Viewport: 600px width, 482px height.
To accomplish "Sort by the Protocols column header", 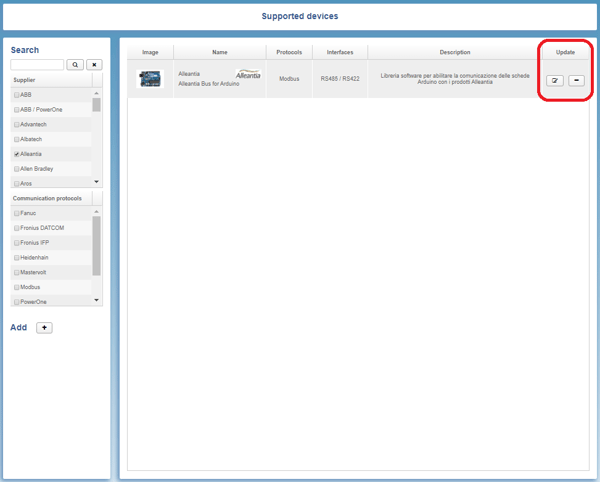I will click(x=289, y=52).
